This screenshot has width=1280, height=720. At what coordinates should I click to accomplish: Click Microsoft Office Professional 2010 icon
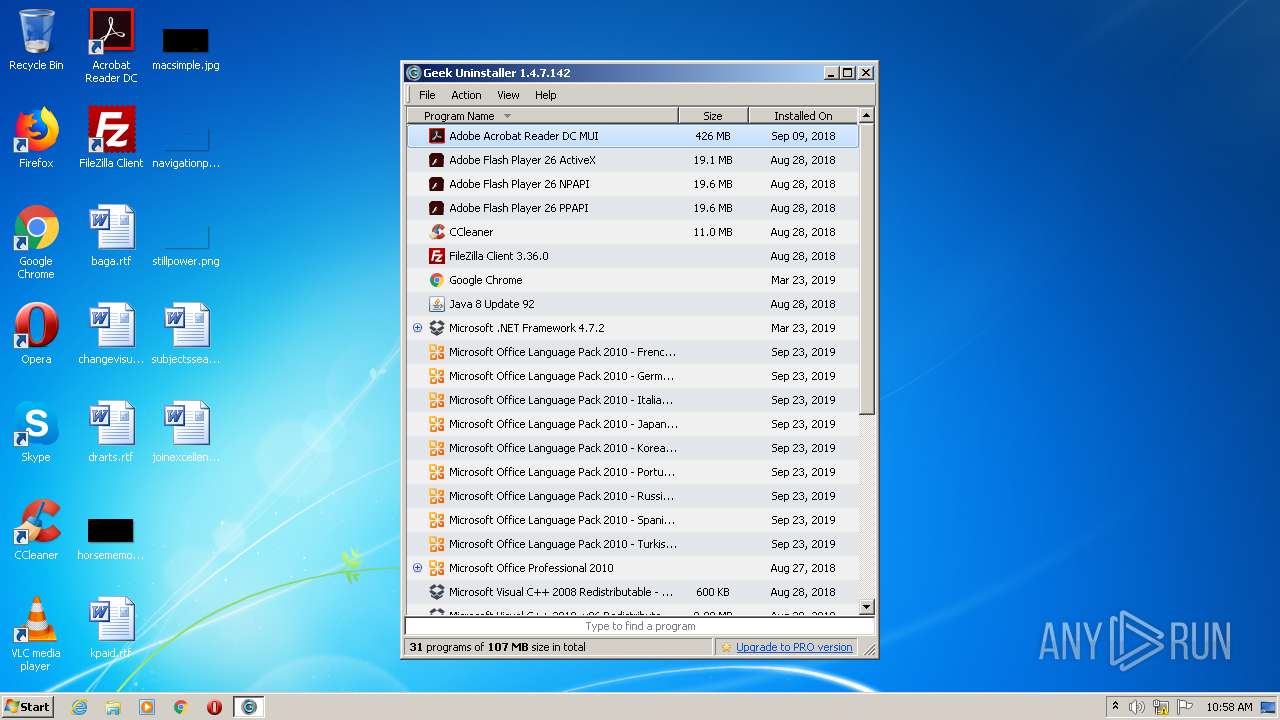(436, 568)
